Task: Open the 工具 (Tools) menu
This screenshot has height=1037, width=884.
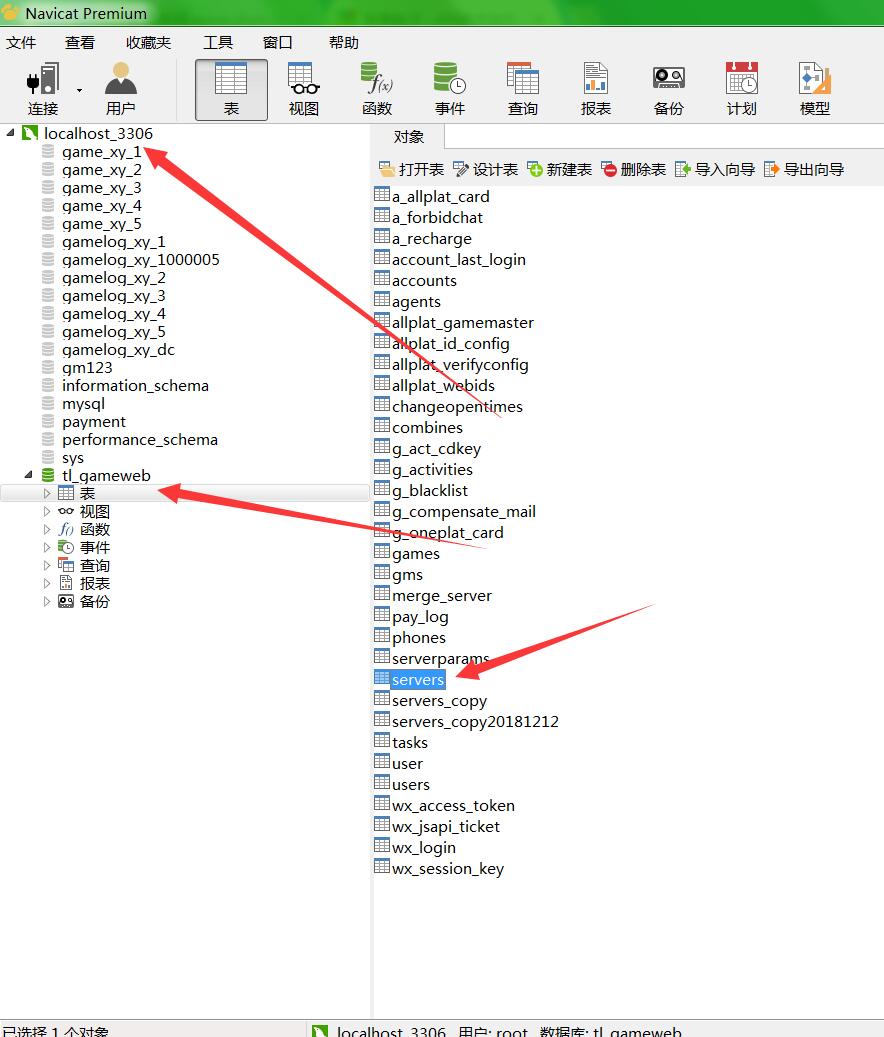Action: pyautogui.click(x=218, y=42)
